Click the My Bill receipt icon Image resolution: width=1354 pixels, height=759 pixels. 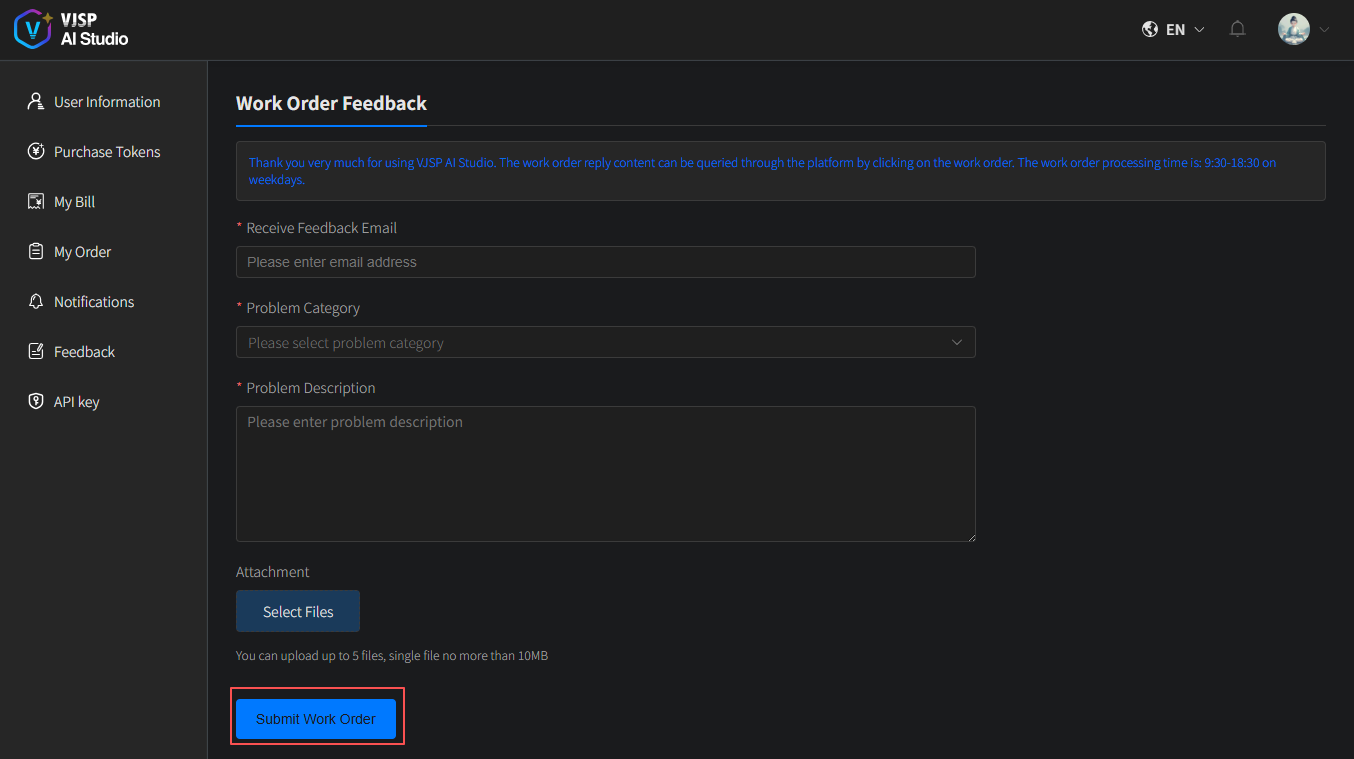click(x=36, y=202)
